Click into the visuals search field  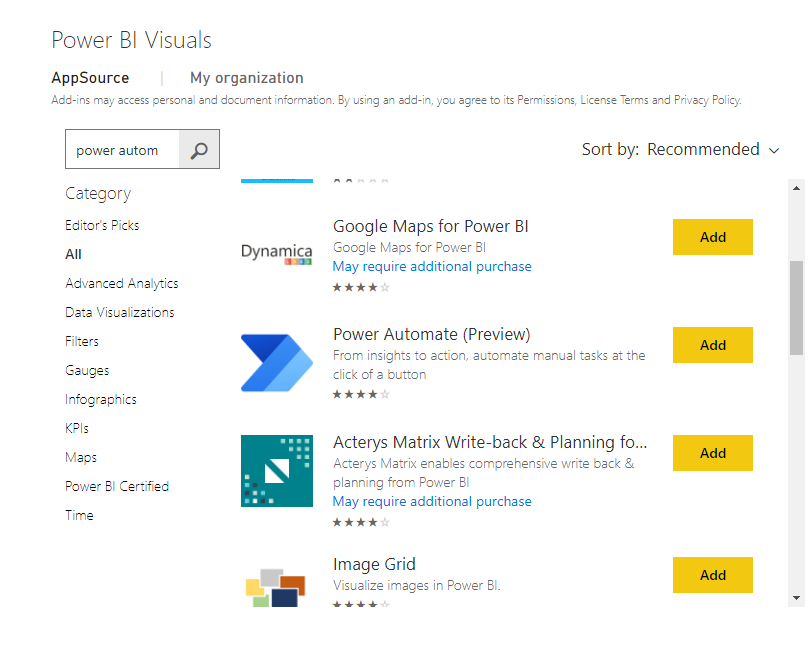[122, 150]
